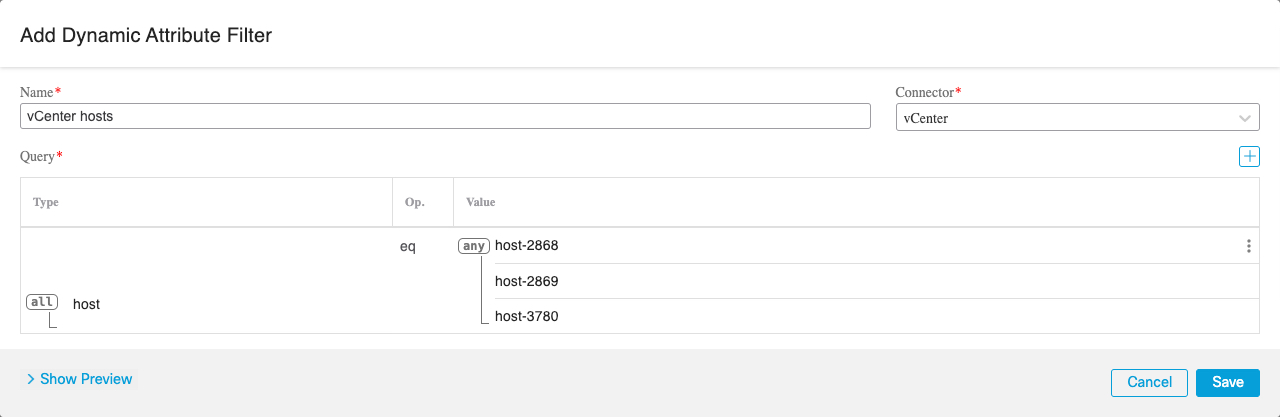Screen dimensions: 1280x417
Task: Click the Add Dynamic Attribute Filter title
Action: (x=146, y=35)
